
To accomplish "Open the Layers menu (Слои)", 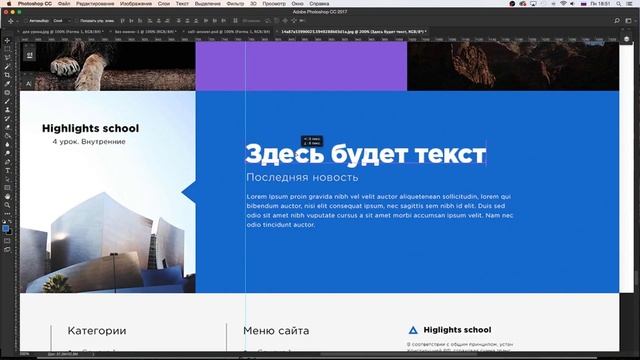I will pos(164,3).
